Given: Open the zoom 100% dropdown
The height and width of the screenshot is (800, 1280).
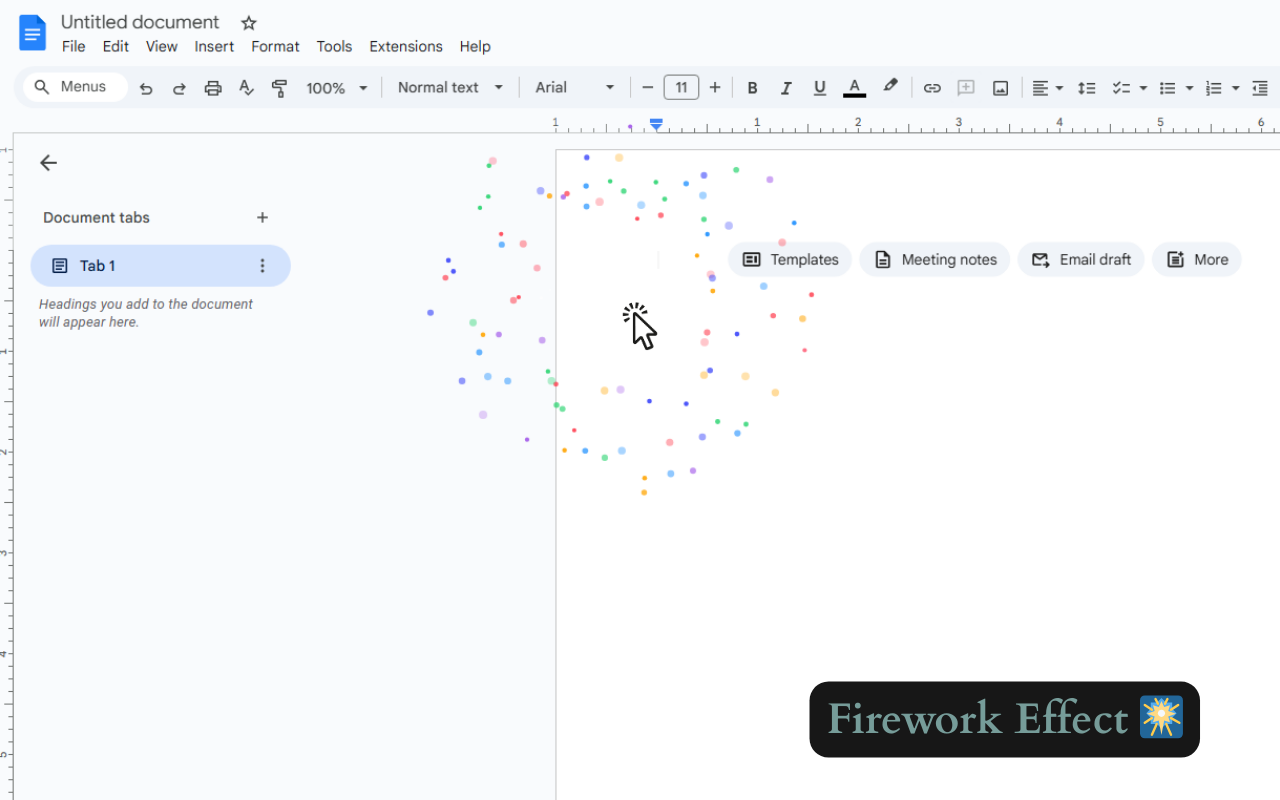Looking at the screenshot, I should tap(337, 88).
